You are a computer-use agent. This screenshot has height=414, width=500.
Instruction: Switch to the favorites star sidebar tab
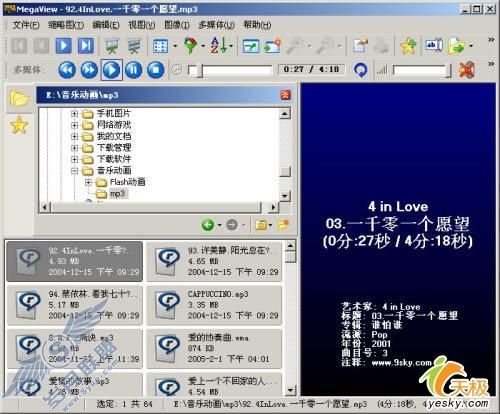19,125
